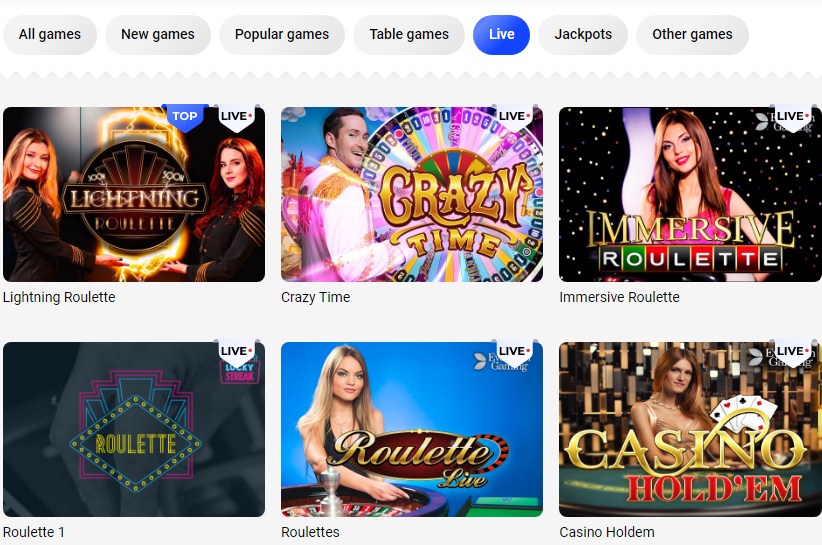This screenshot has width=822, height=545.
Task: Switch to the New games tab
Action: tap(158, 35)
